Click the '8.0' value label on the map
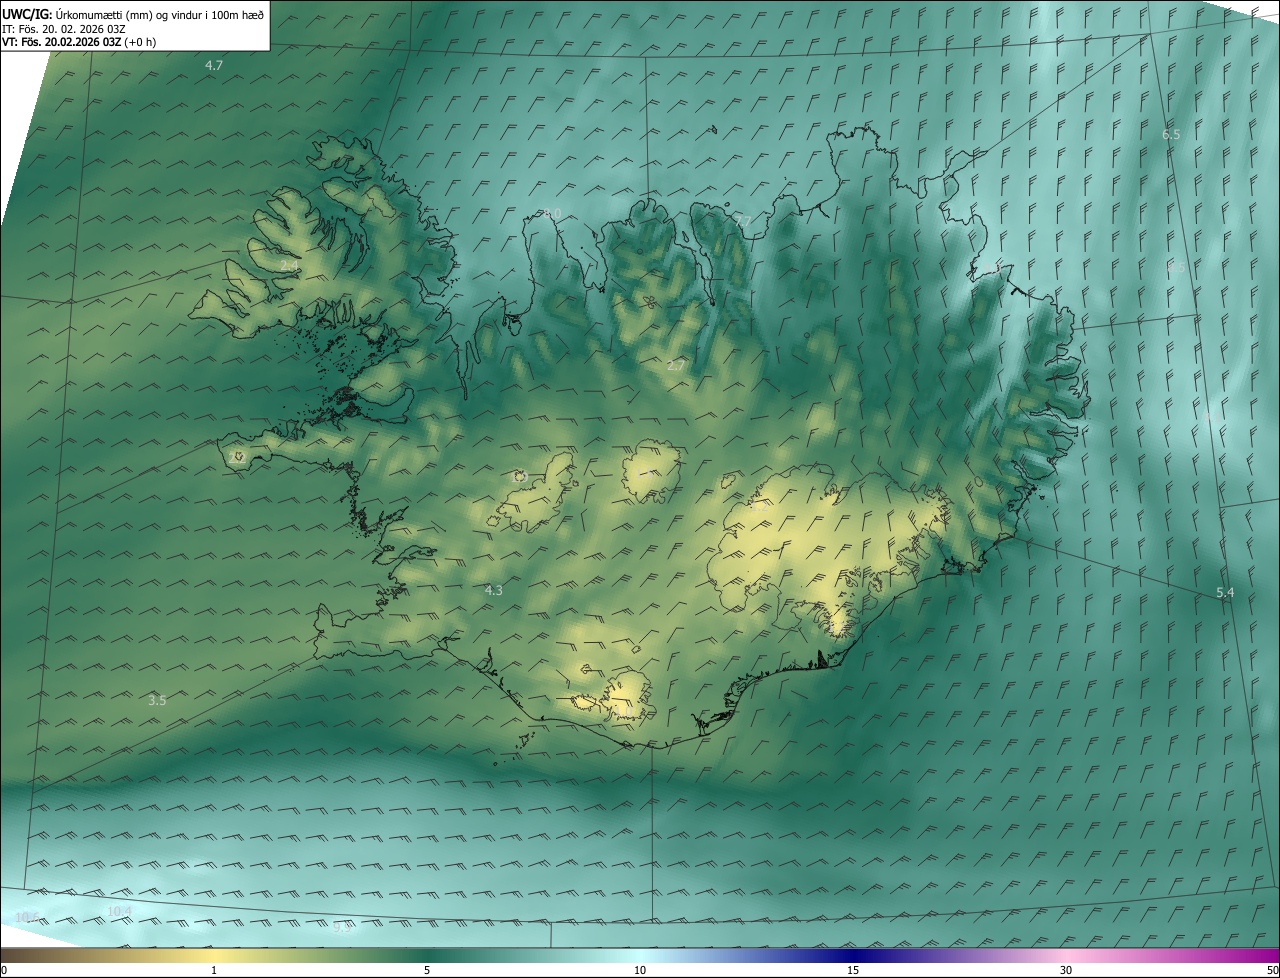Screen dimensions: 1280x978 tap(552, 214)
